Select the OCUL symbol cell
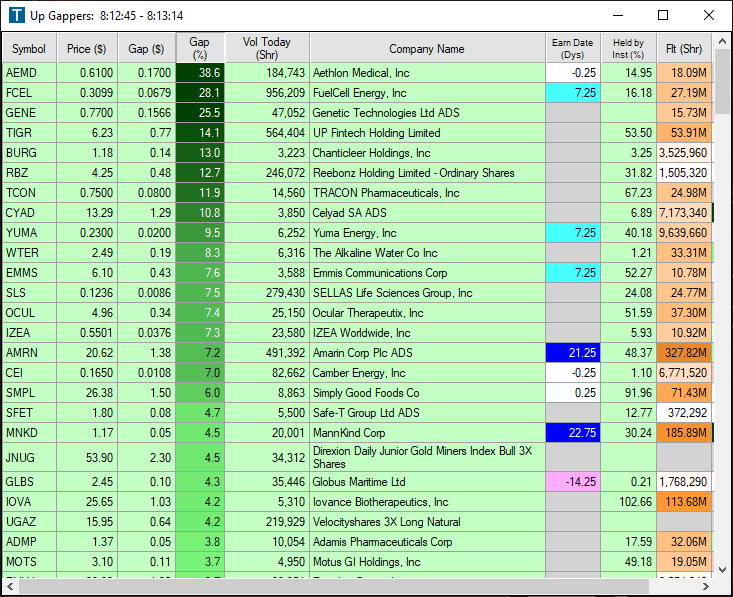The width and height of the screenshot is (733, 597). pos(29,313)
